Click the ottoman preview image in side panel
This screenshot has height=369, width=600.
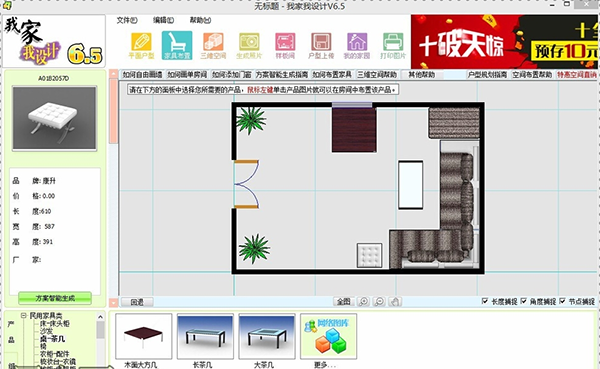pyautogui.click(x=54, y=118)
